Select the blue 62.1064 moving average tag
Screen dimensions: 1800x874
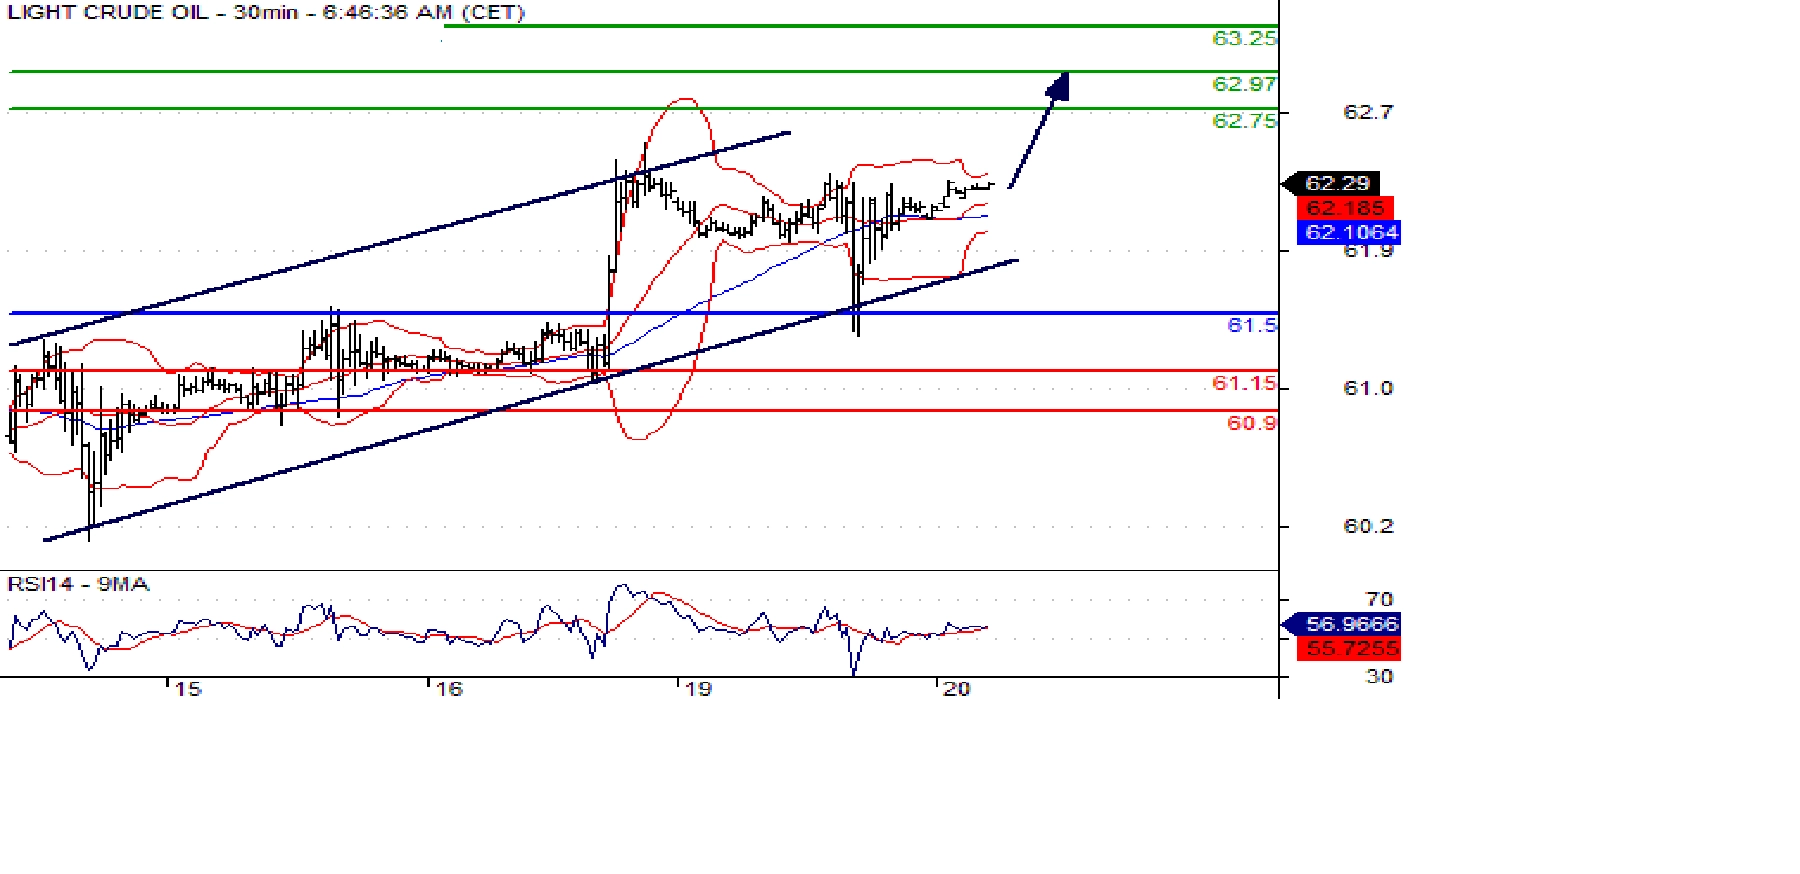point(1350,232)
